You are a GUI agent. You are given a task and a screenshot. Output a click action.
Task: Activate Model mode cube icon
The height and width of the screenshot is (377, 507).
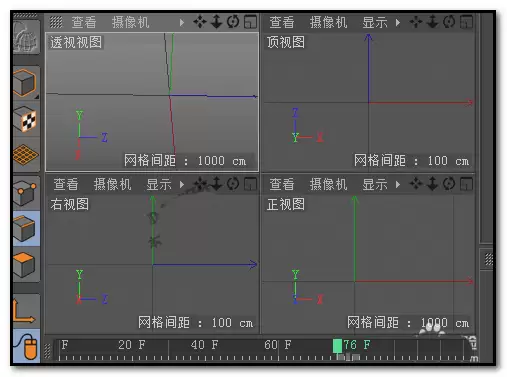click(26, 83)
